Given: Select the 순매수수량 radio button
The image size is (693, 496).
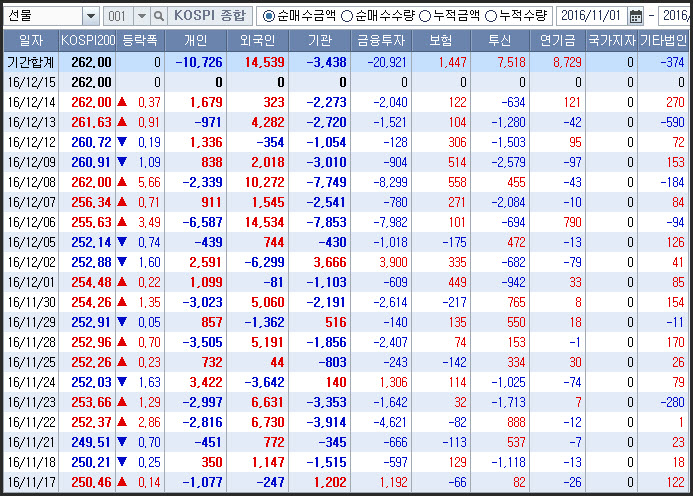Looking at the screenshot, I should (x=347, y=16).
